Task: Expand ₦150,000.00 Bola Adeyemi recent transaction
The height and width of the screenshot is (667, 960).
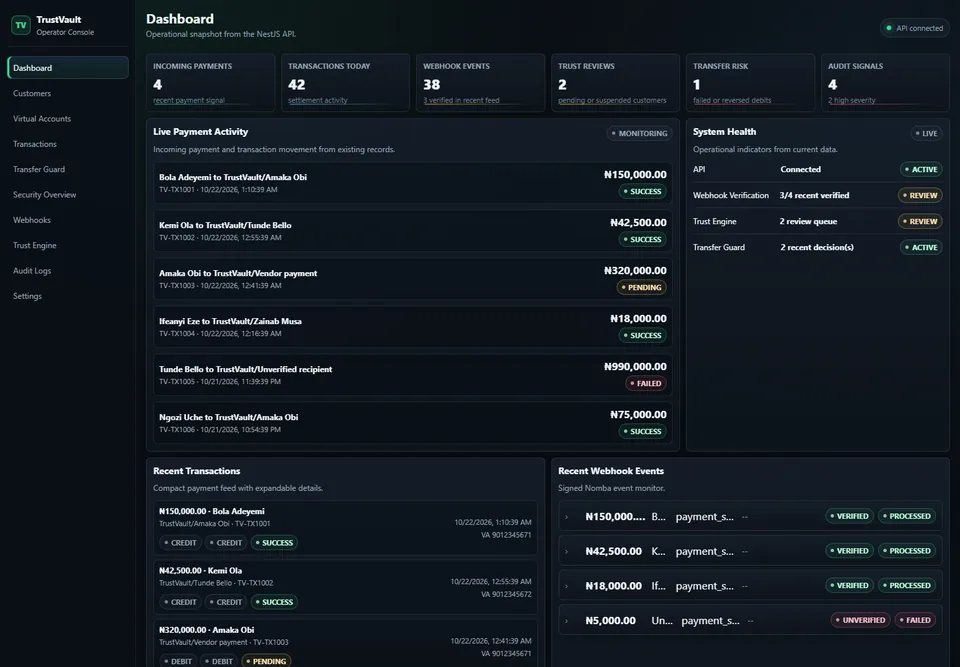Action: pyautogui.click(x=345, y=528)
